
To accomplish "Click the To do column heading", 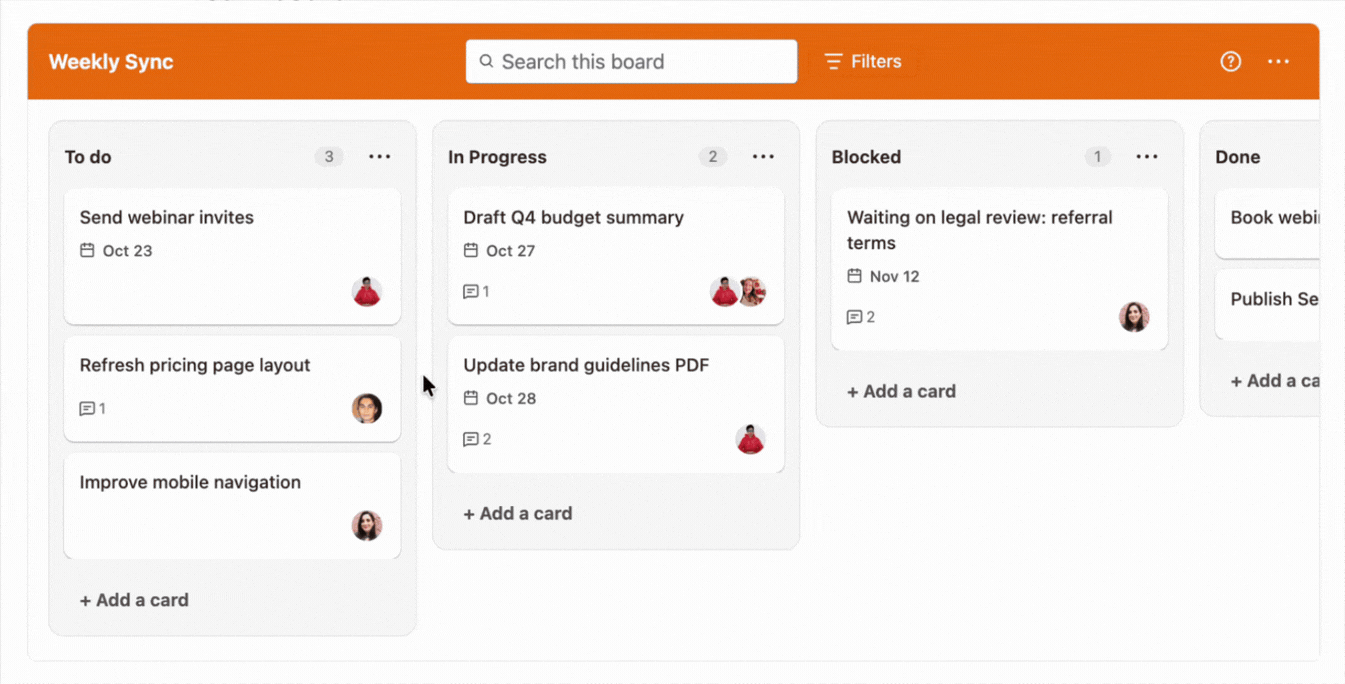I will click(x=88, y=157).
